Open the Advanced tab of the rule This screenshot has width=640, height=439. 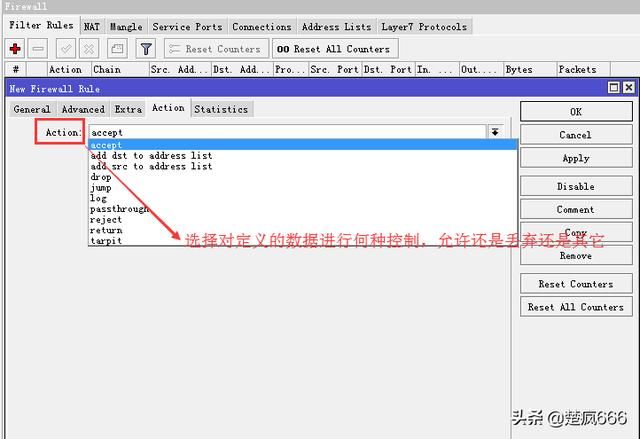point(83,109)
